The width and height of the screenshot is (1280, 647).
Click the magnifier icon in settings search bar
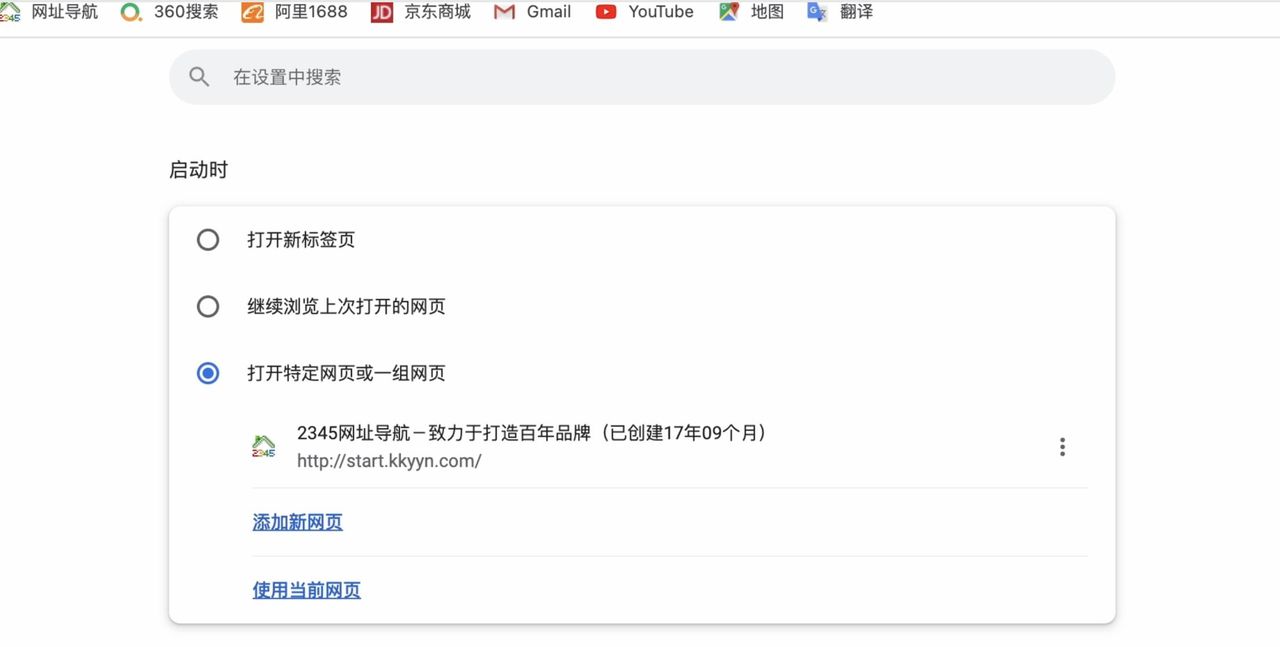199,76
